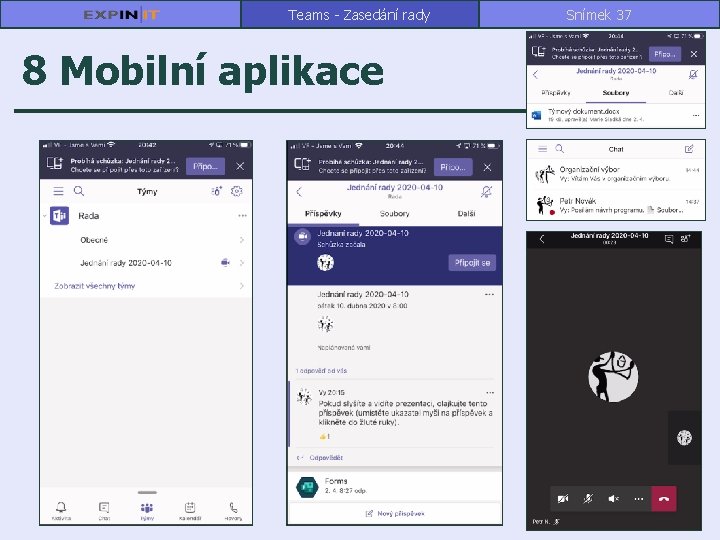
Task: Open Petr Novák chat
Action: pos(615,205)
